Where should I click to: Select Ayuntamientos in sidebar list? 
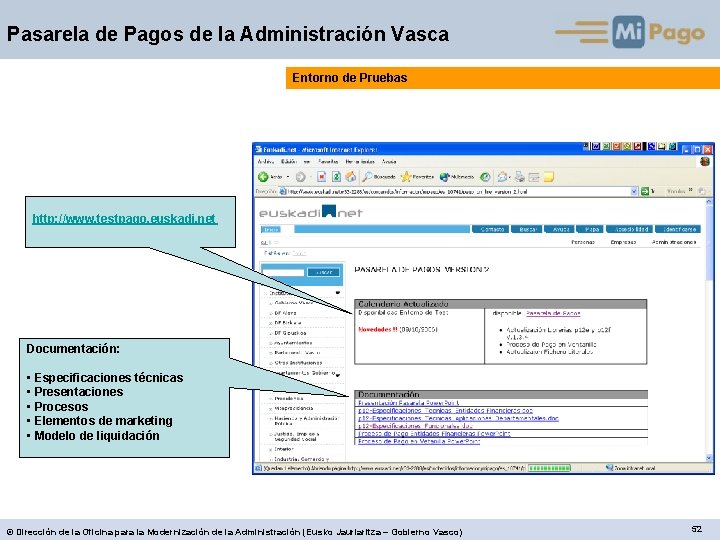293,343
